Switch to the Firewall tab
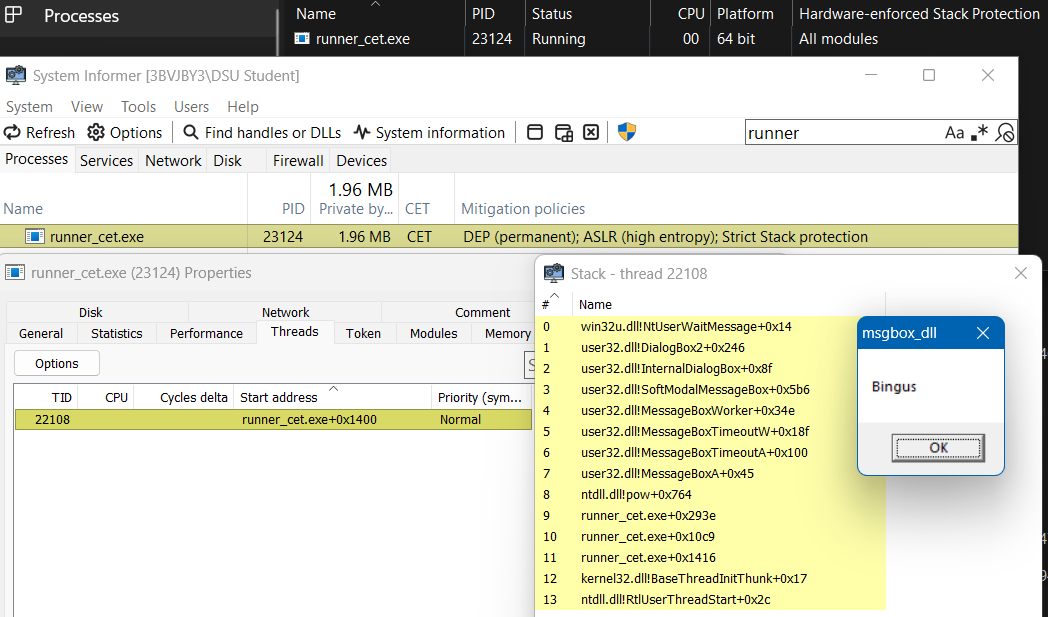 pos(298,160)
